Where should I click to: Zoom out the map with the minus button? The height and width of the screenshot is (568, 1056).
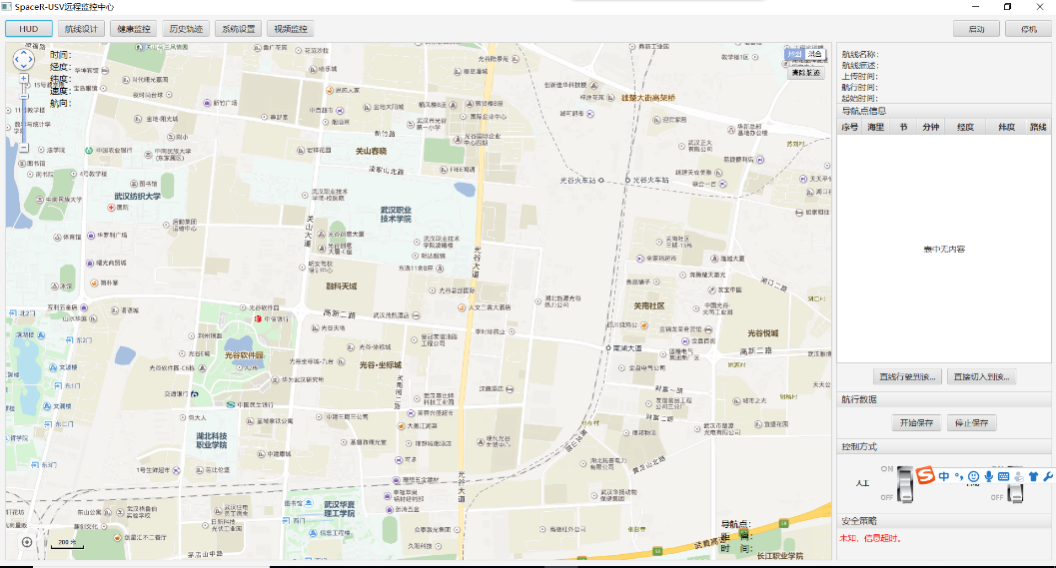coord(24,147)
